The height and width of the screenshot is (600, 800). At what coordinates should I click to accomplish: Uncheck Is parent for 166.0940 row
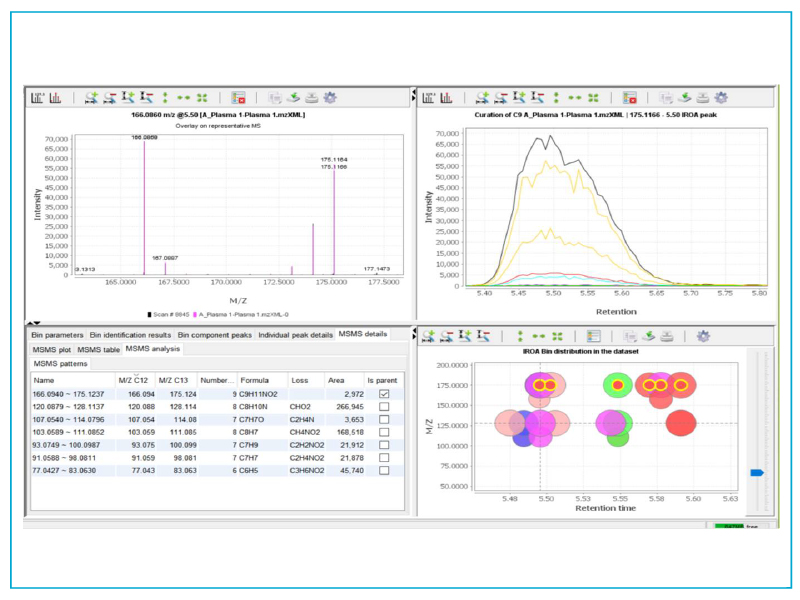pyautogui.click(x=383, y=394)
